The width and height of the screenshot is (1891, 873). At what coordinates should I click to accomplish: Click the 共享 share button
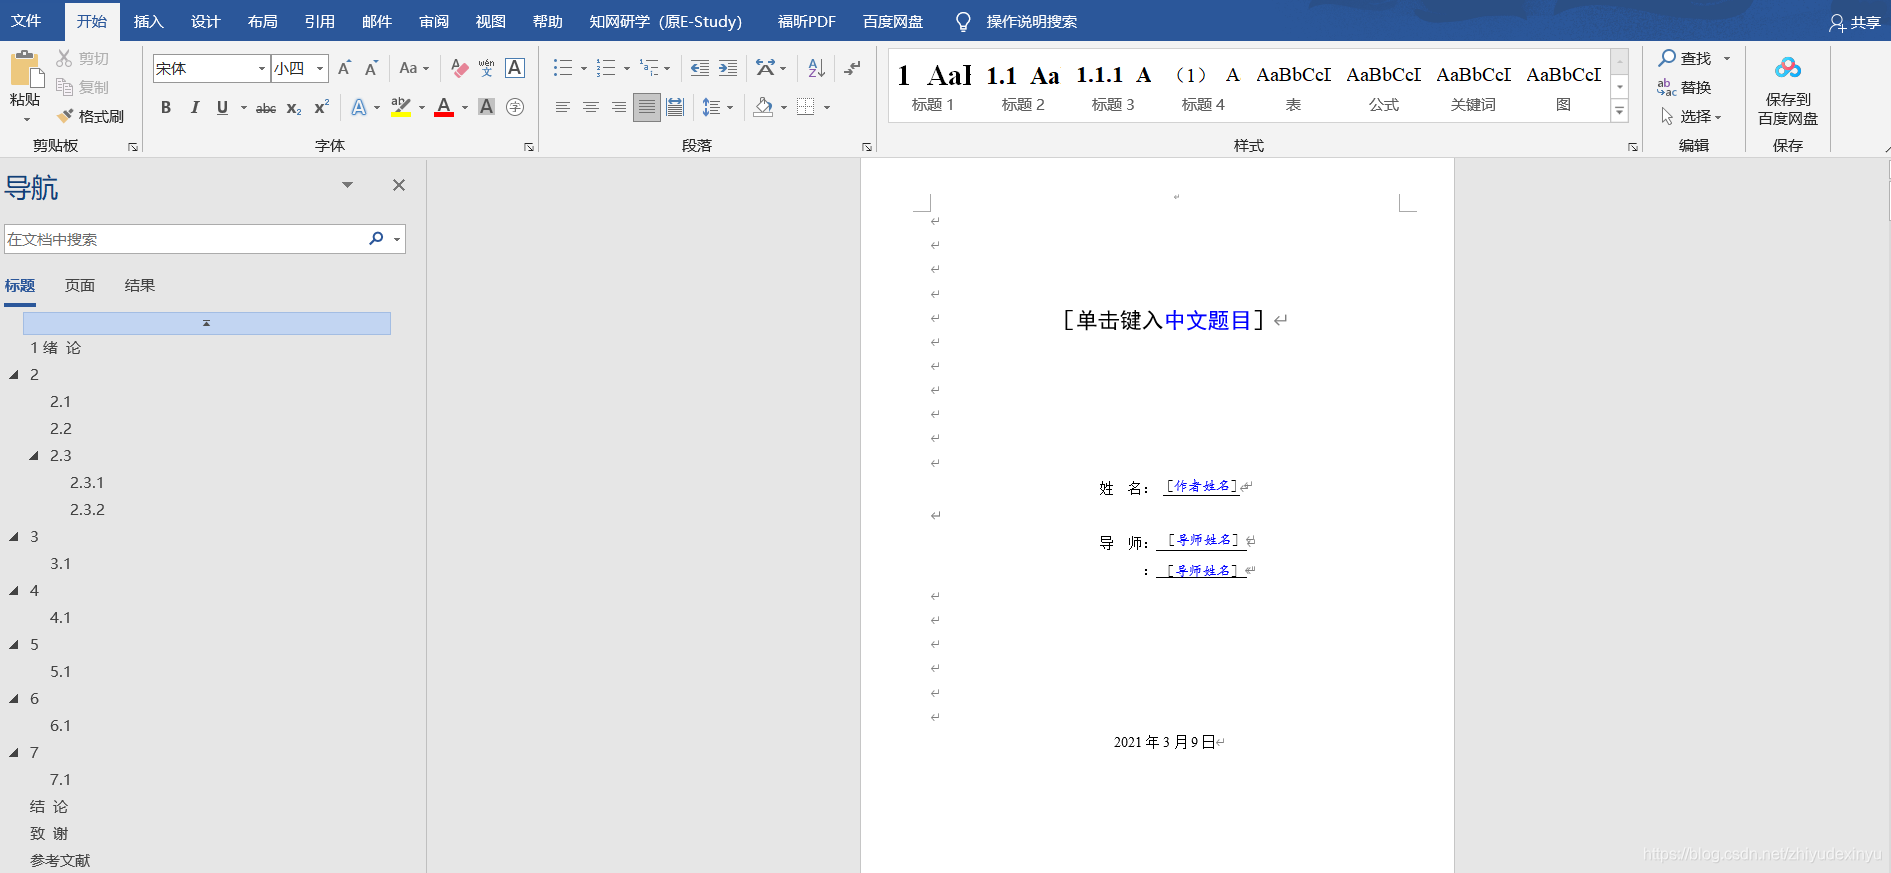click(1855, 22)
